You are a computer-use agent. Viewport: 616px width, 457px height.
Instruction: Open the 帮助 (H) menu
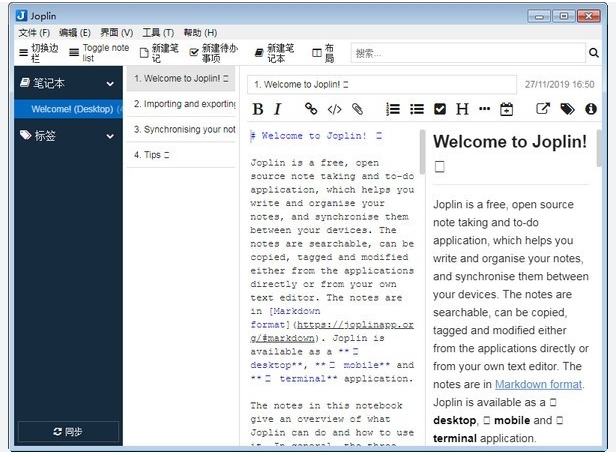pyautogui.click(x=200, y=33)
